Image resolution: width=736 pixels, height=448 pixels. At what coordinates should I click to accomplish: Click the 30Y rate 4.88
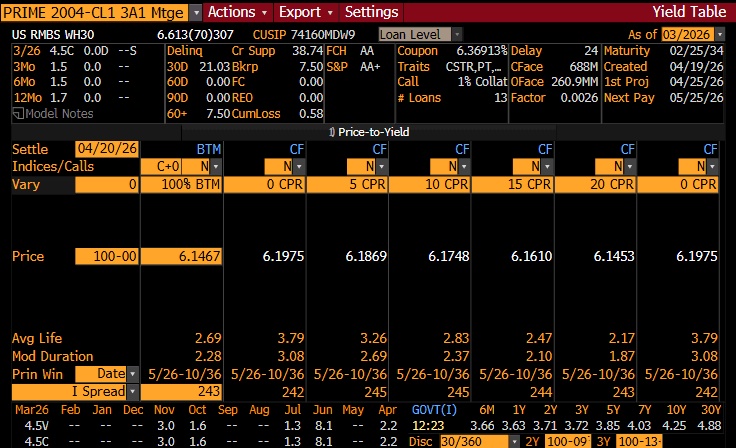click(709, 426)
